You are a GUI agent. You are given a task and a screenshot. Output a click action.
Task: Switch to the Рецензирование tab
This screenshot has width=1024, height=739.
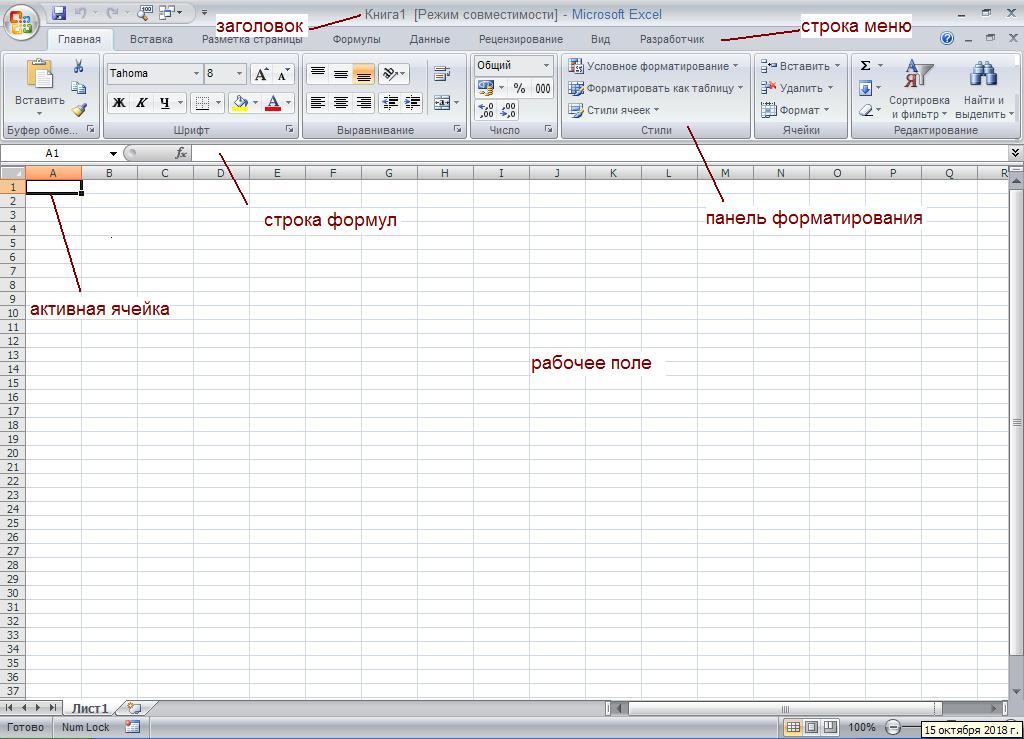(520, 39)
